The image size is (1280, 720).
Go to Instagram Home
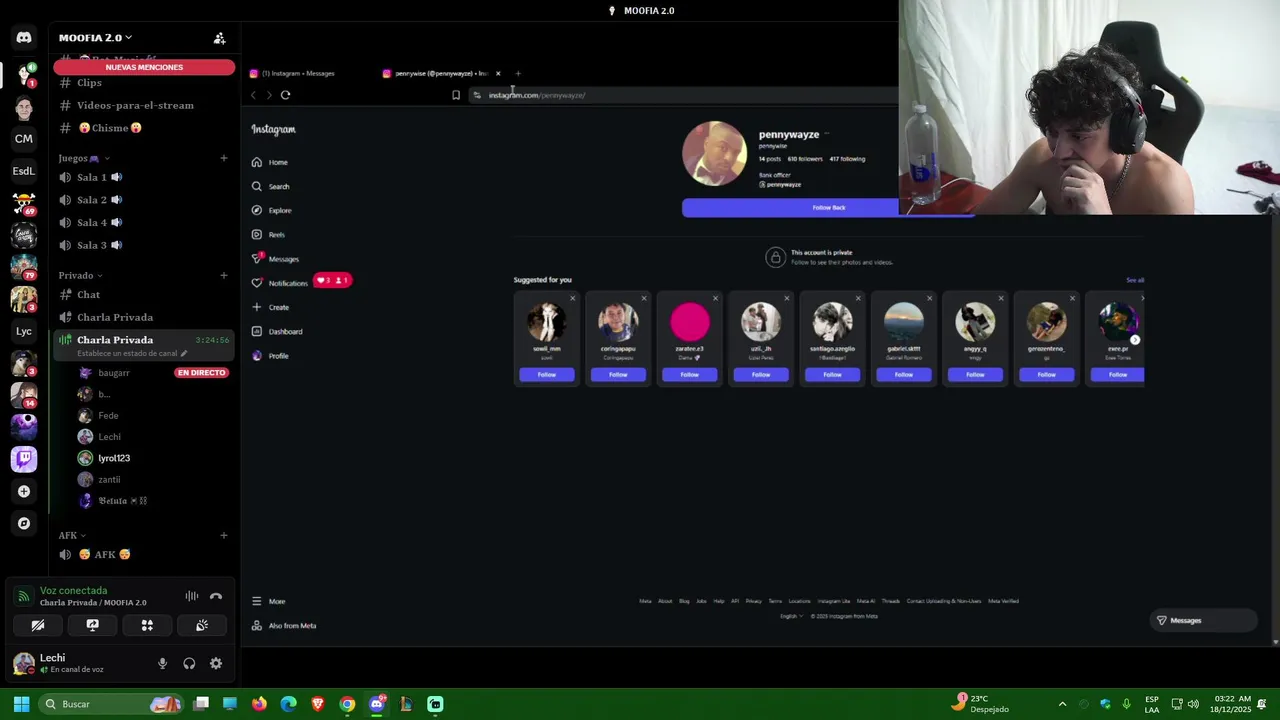tap(270, 162)
